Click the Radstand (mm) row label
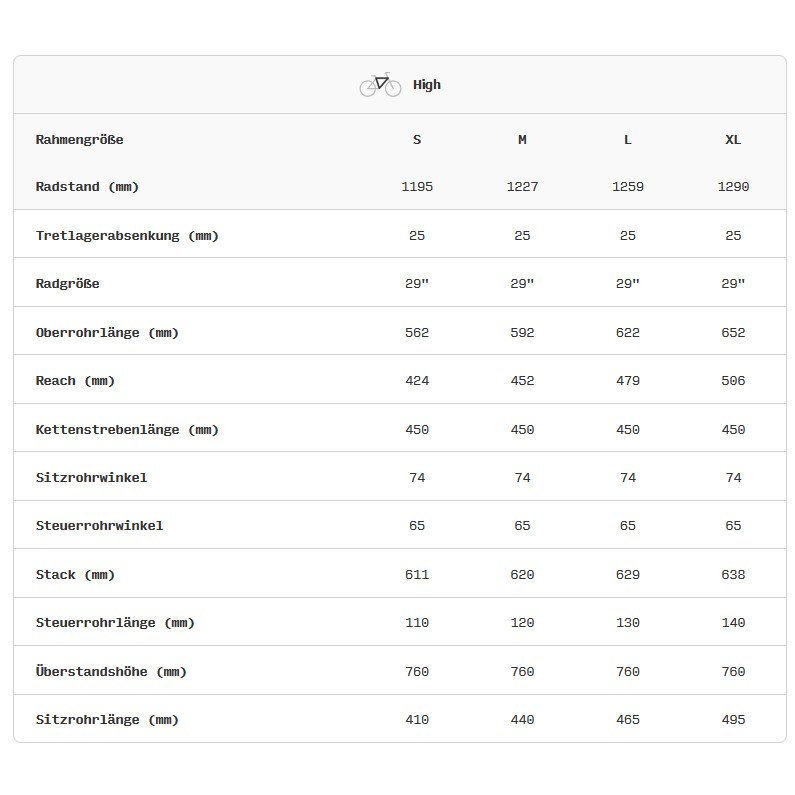Viewport: 795px width, 795px height. coord(87,187)
